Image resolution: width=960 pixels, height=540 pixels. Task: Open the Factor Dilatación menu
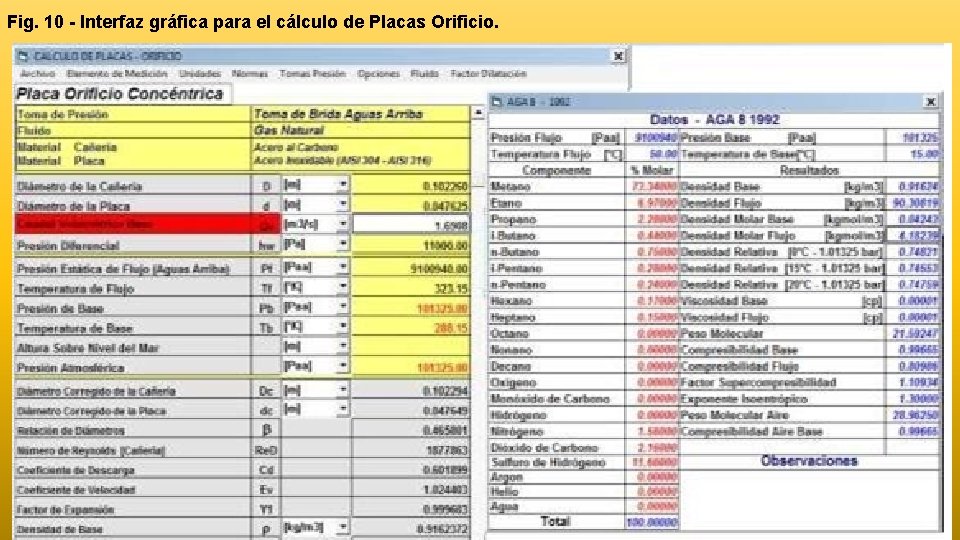pyautogui.click(x=489, y=73)
